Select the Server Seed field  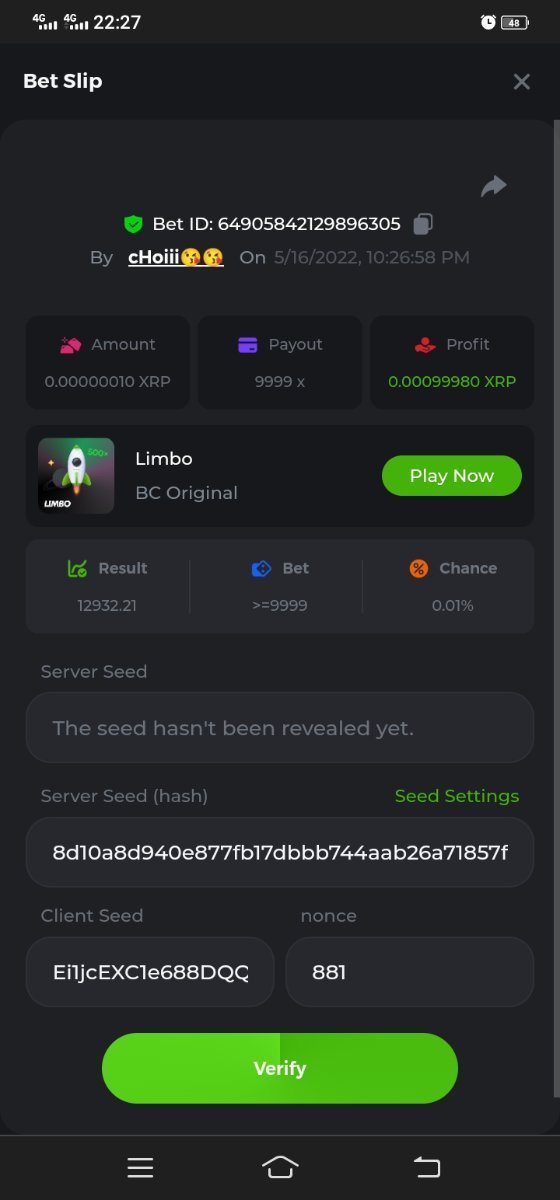[280, 728]
